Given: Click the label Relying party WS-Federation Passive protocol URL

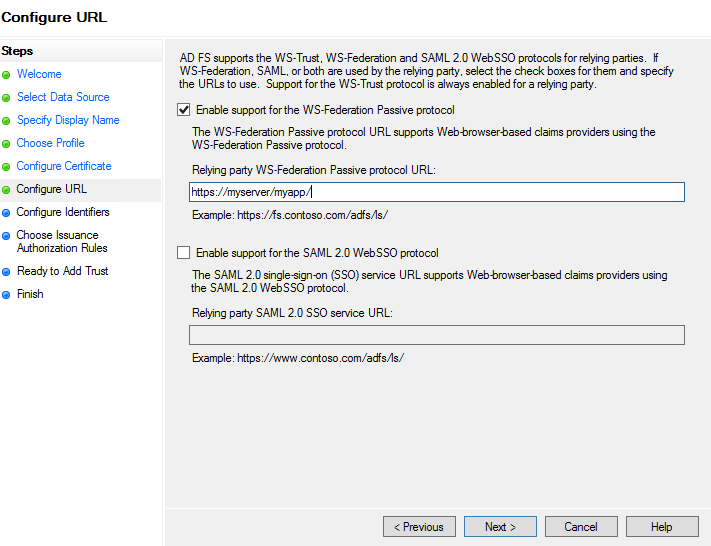Looking at the screenshot, I should pyautogui.click(x=313, y=170).
